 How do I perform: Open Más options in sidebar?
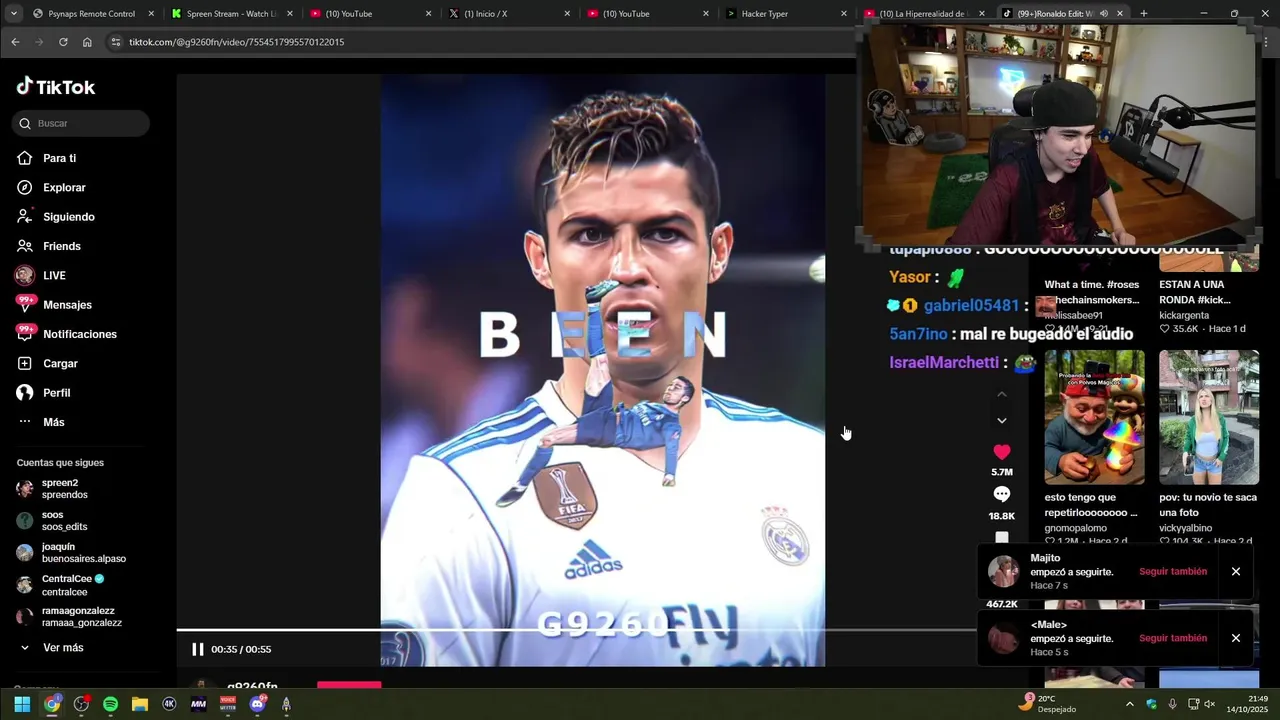click(x=53, y=422)
